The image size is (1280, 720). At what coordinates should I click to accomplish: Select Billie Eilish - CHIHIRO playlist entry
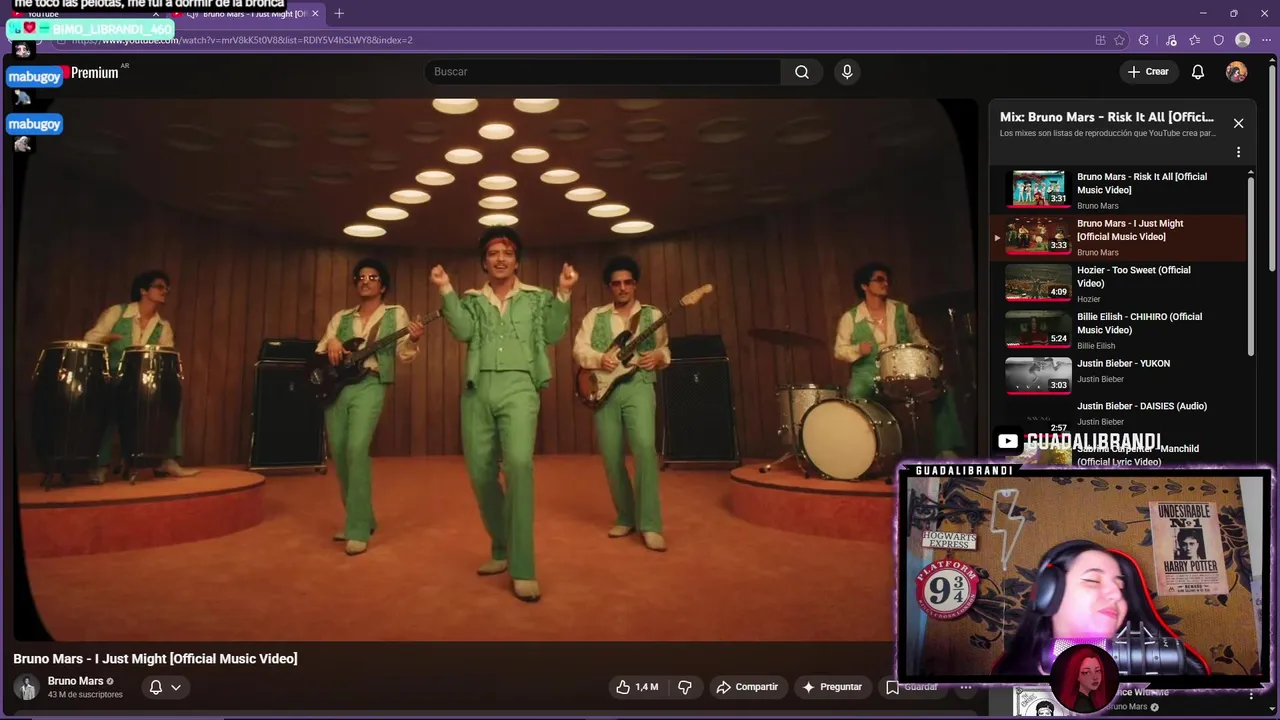(x=1120, y=330)
